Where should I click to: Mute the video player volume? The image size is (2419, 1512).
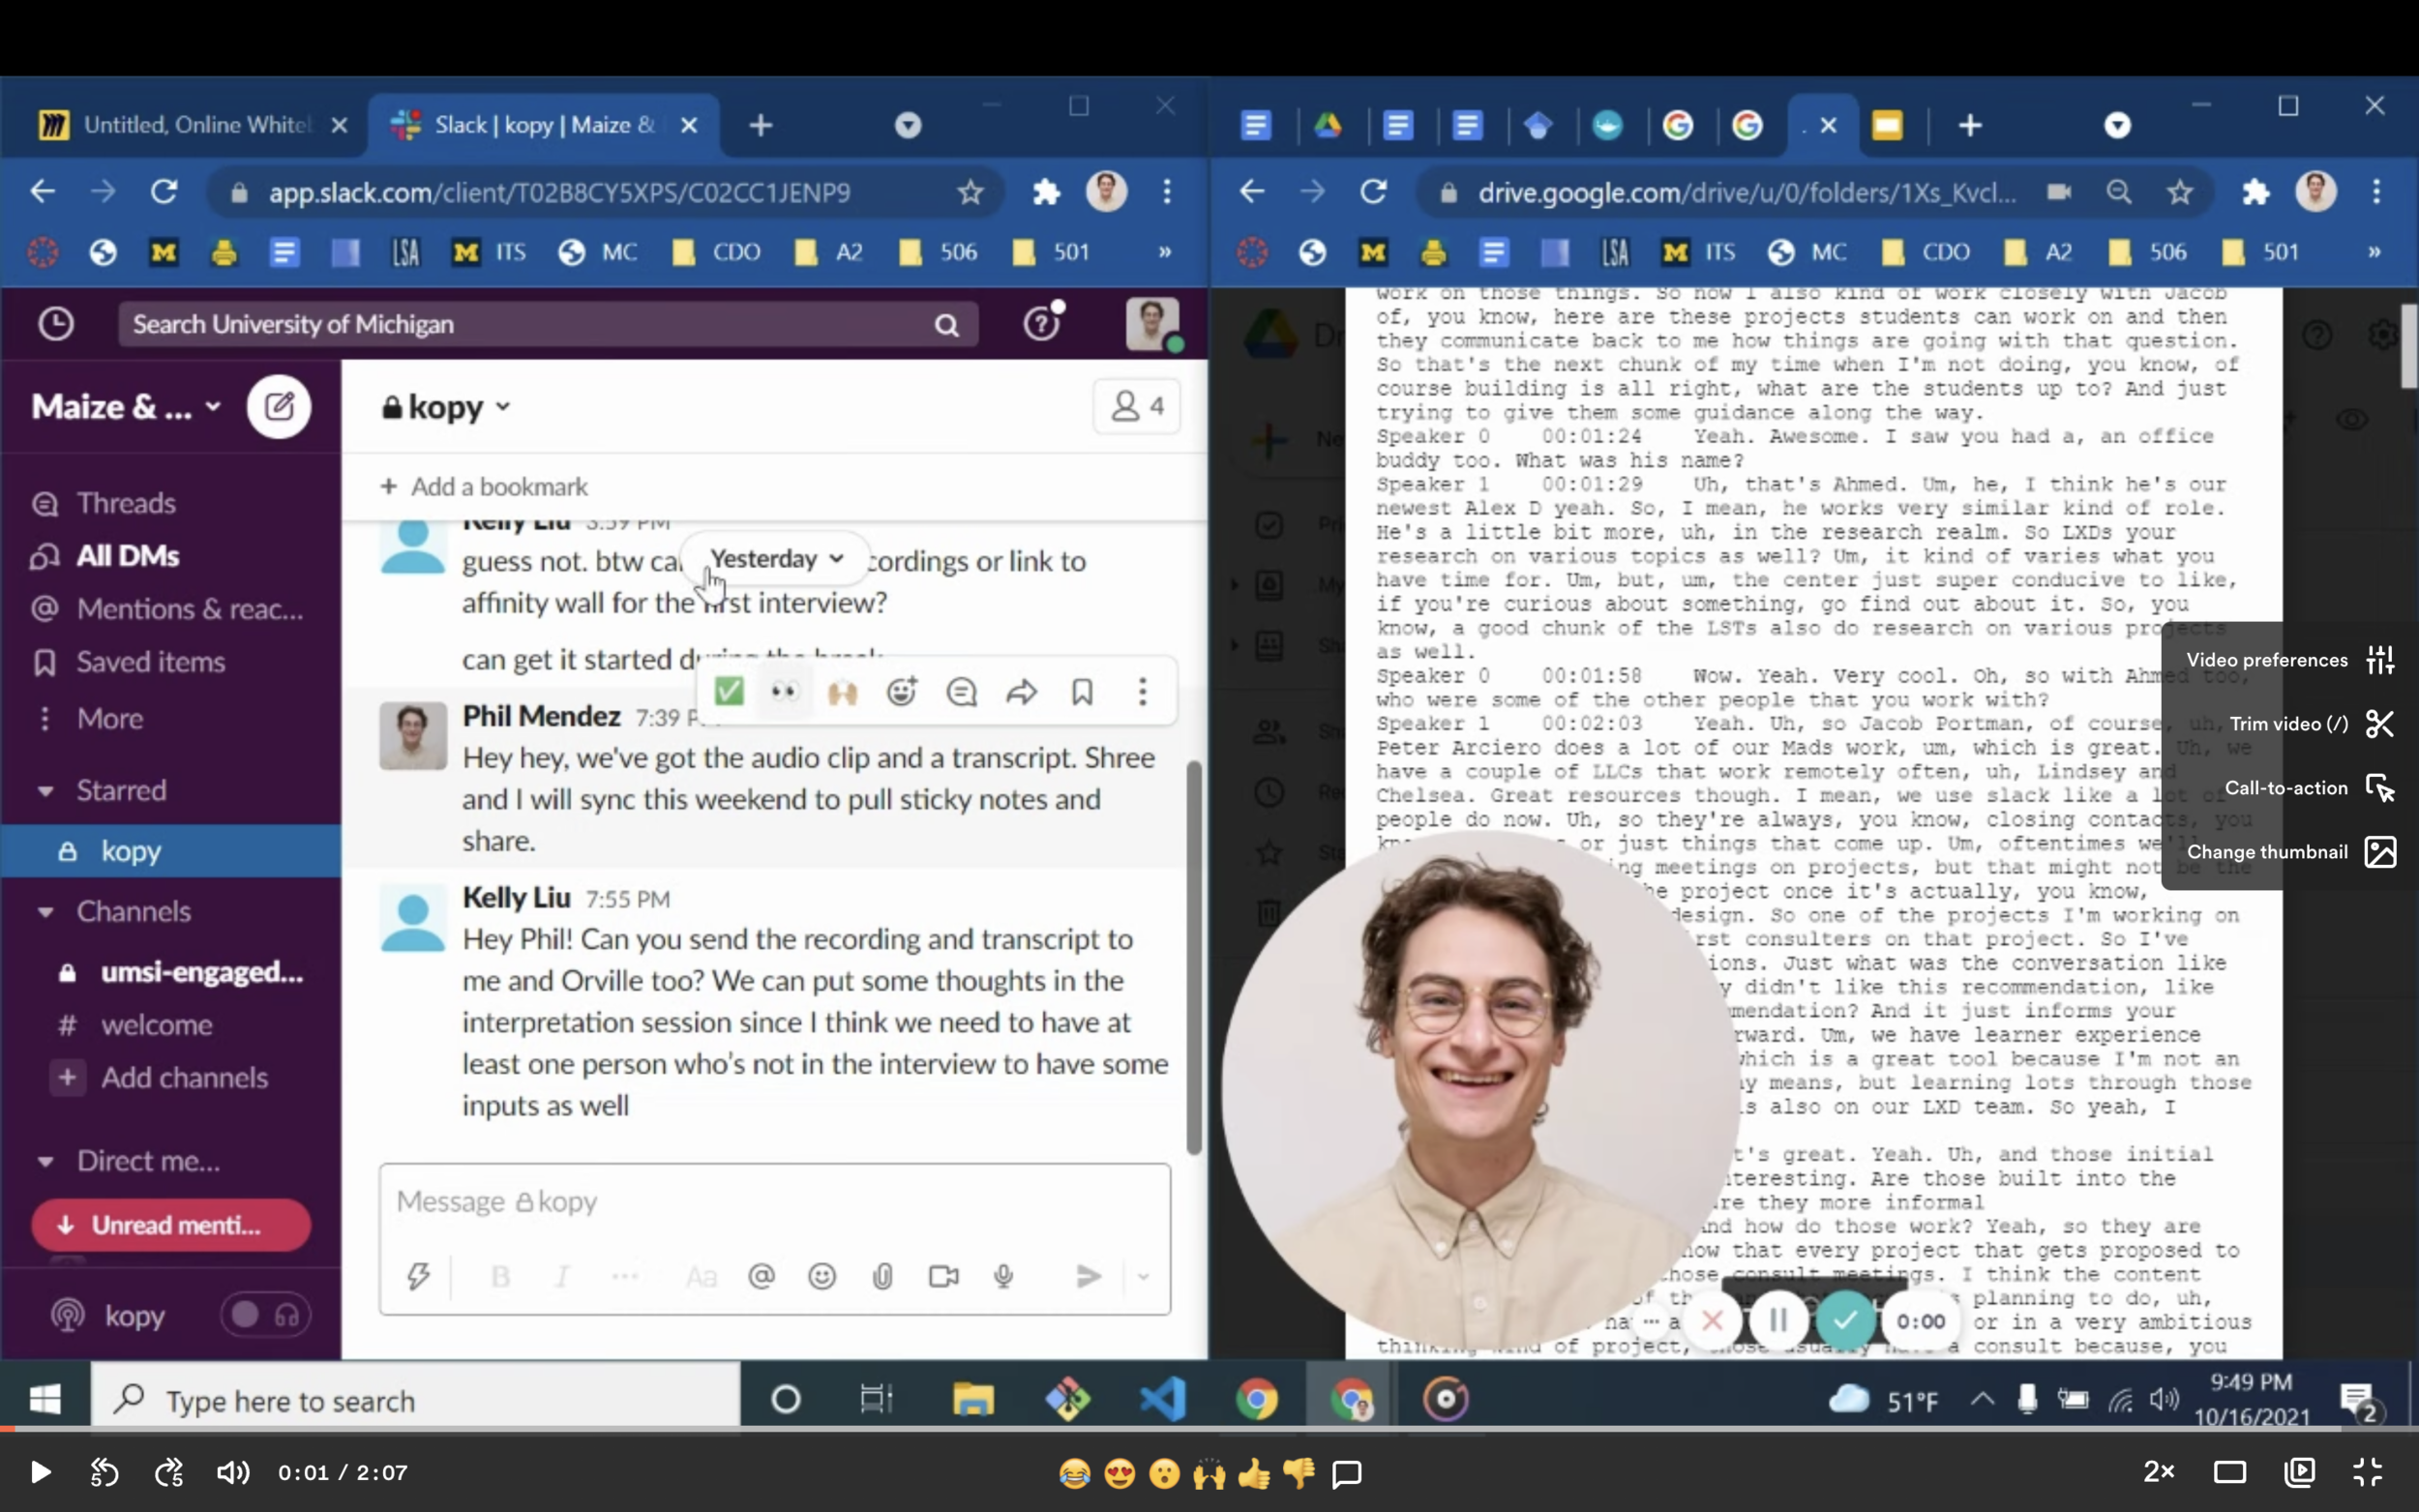coord(232,1472)
